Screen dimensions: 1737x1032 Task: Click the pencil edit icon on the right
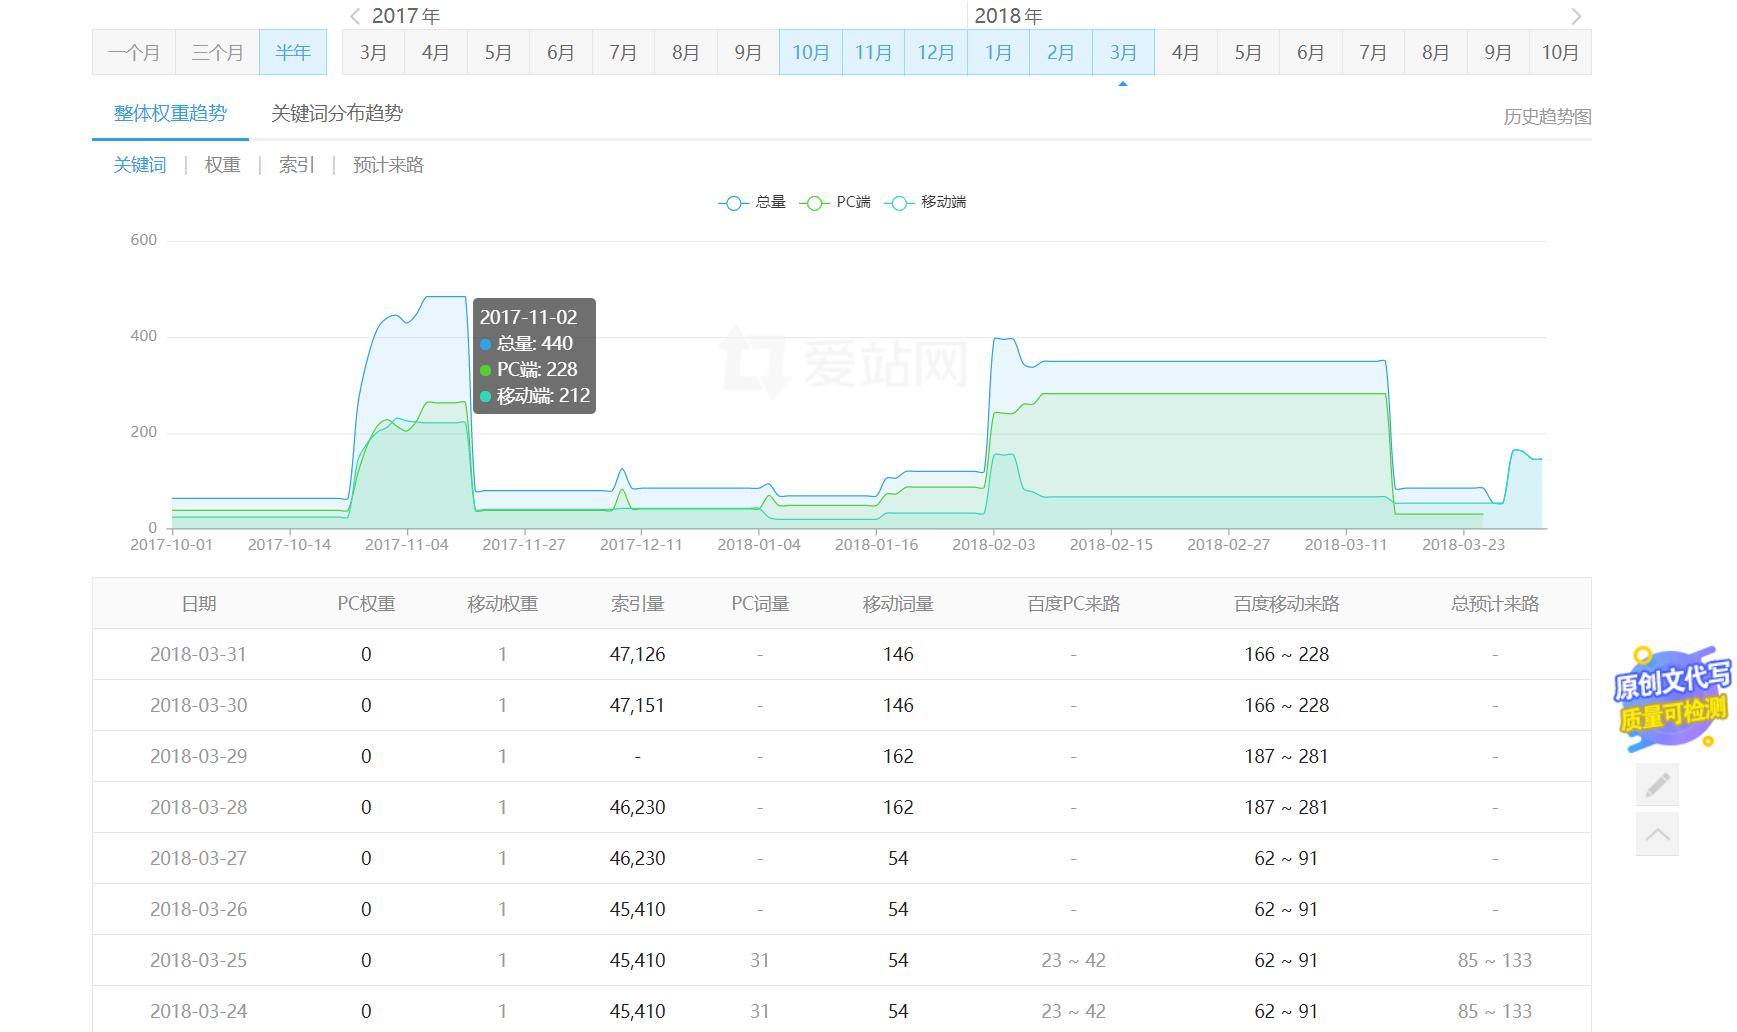click(1657, 785)
